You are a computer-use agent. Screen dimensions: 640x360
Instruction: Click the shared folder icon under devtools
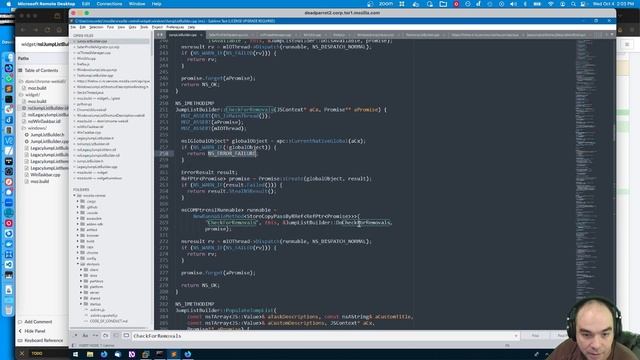(86, 298)
